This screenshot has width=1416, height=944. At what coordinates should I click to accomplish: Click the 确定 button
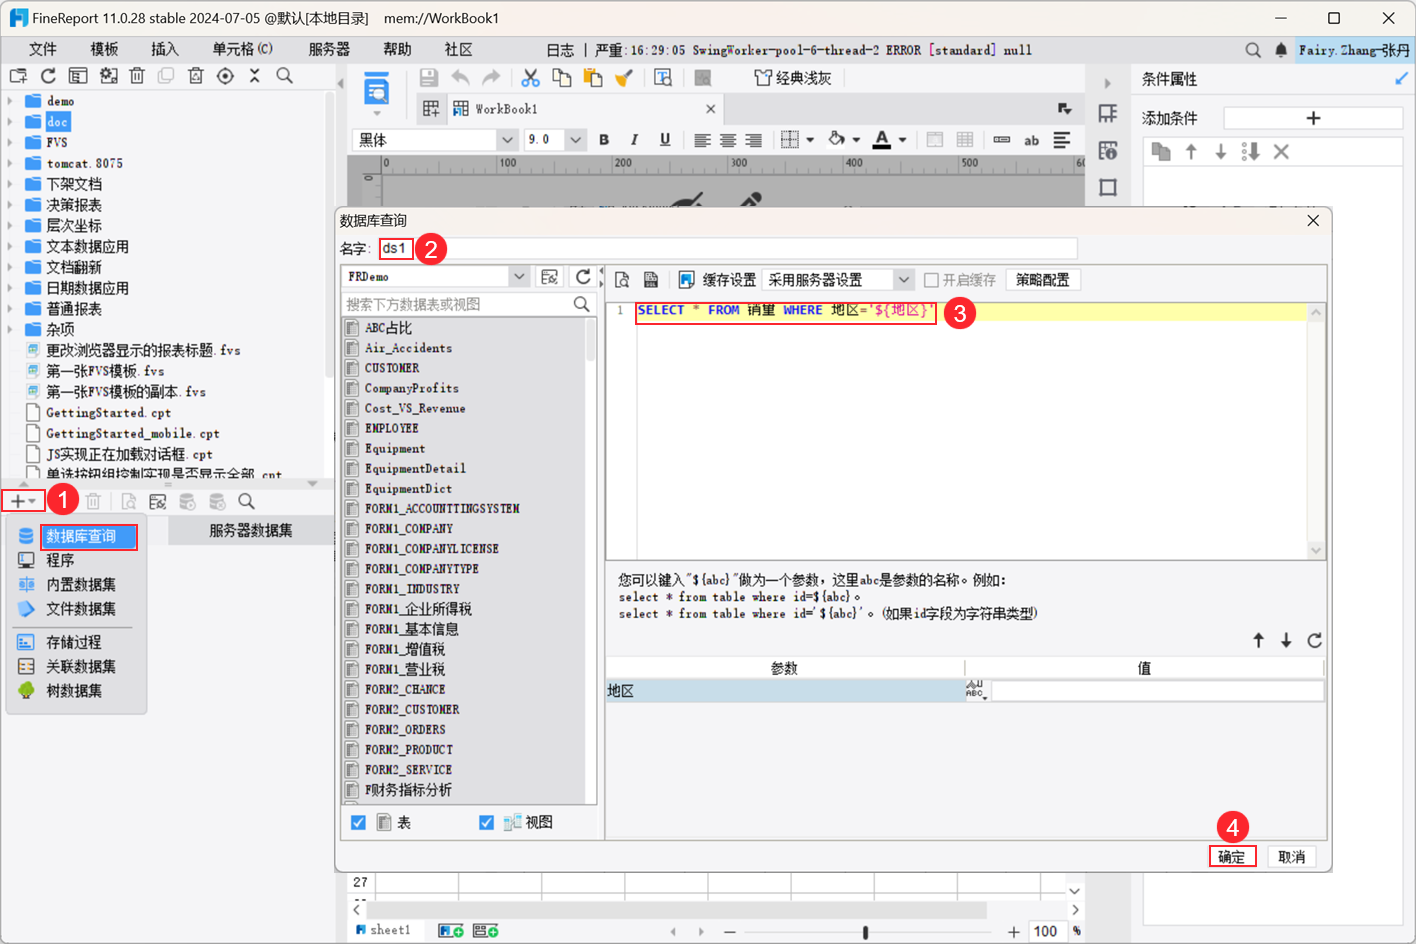pyautogui.click(x=1231, y=857)
